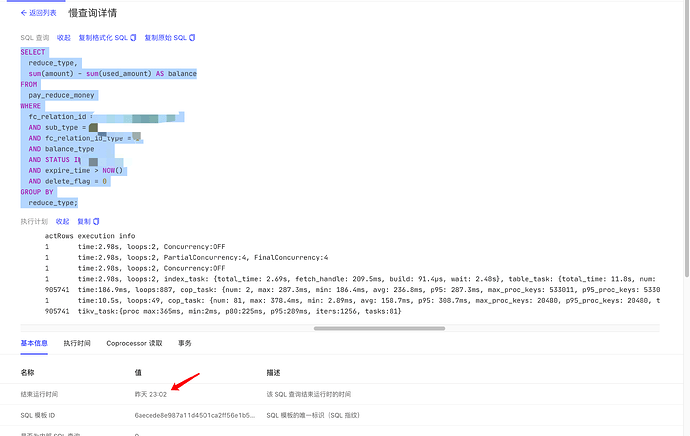Click the plan line with PartialConcurrency:4
The height and width of the screenshot is (436, 690).
tap(186, 257)
